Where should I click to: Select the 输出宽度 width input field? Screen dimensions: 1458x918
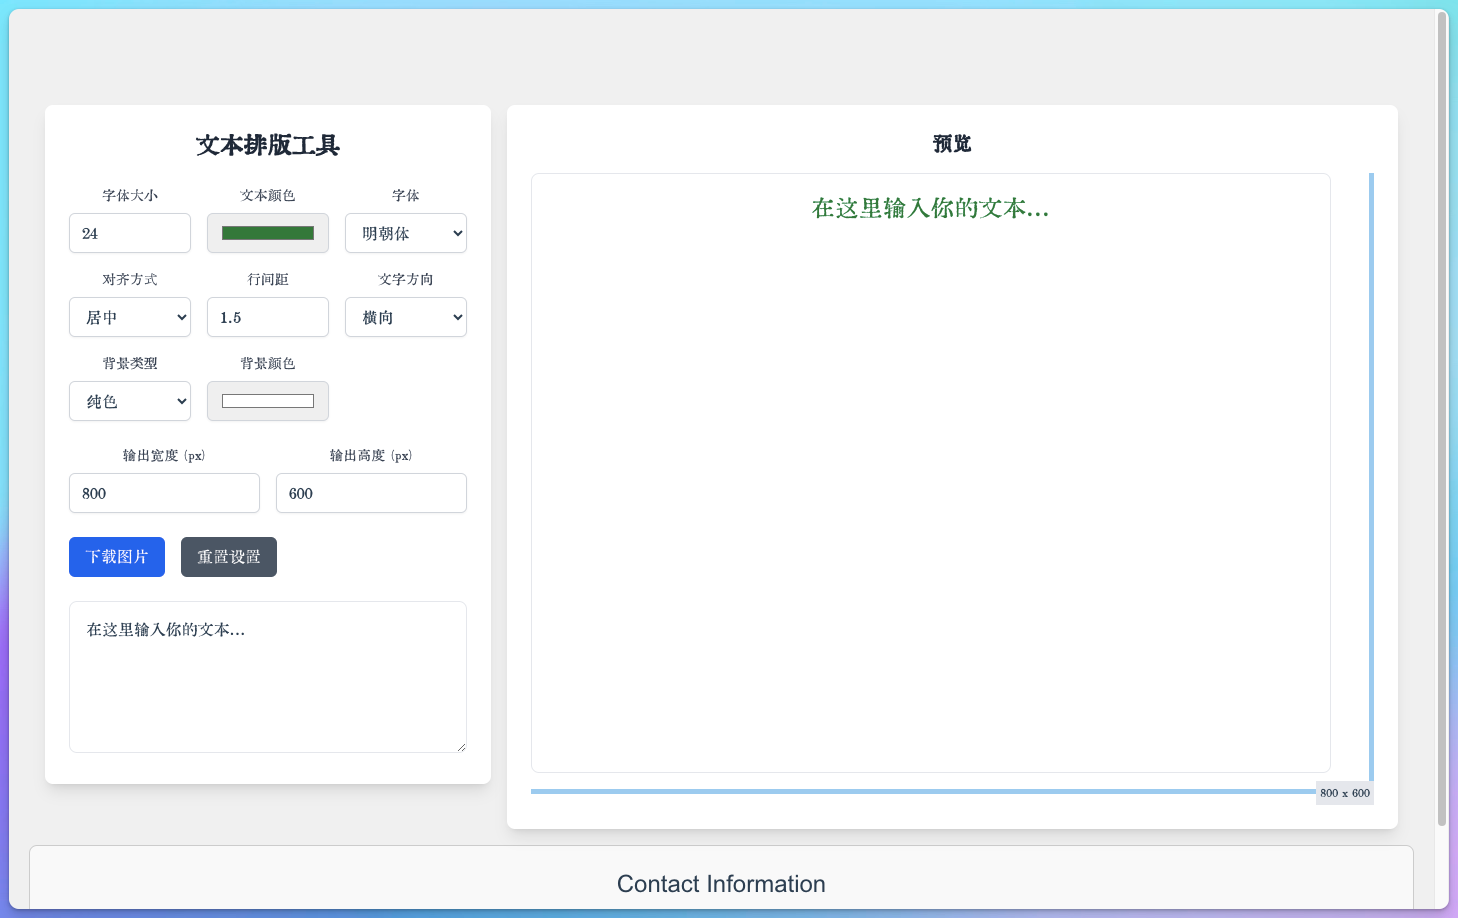pos(164,493)
